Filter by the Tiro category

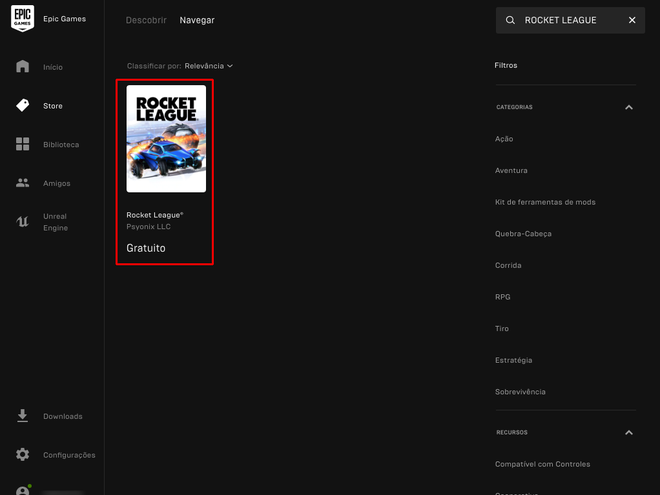502,329
